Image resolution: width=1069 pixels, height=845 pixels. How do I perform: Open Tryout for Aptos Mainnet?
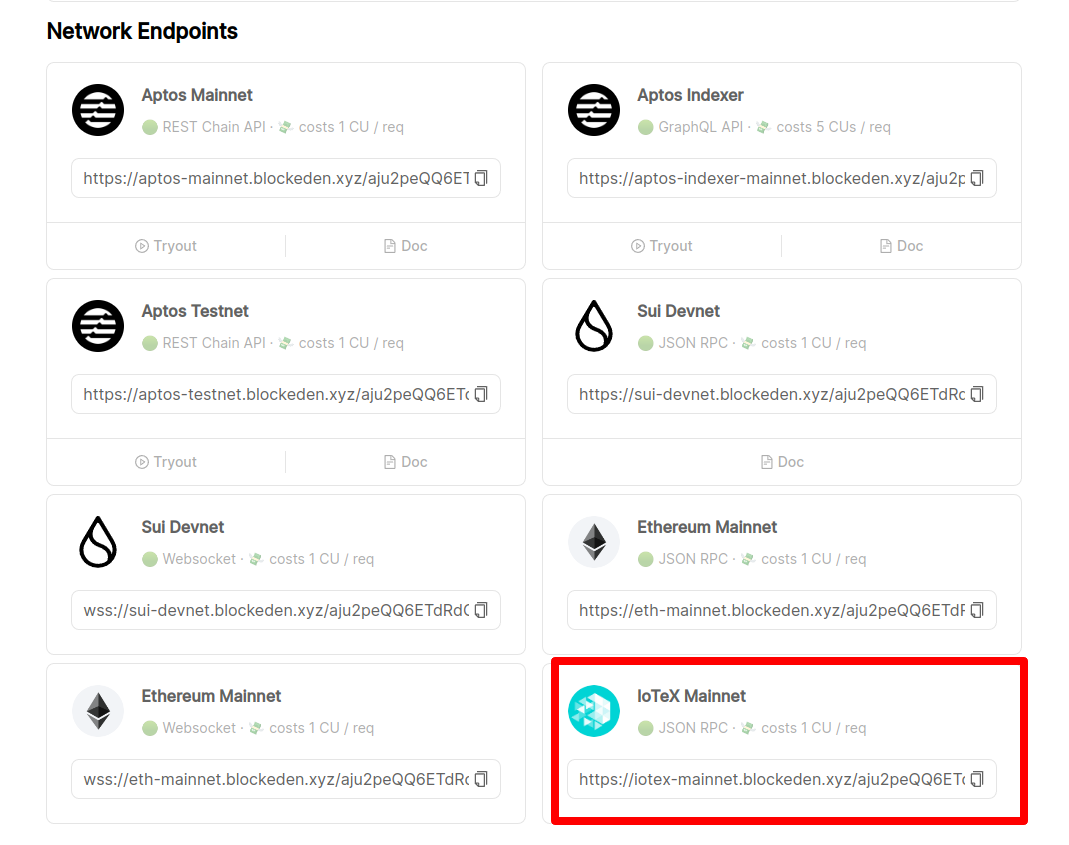pyautogui.click(x=166, y=246)
